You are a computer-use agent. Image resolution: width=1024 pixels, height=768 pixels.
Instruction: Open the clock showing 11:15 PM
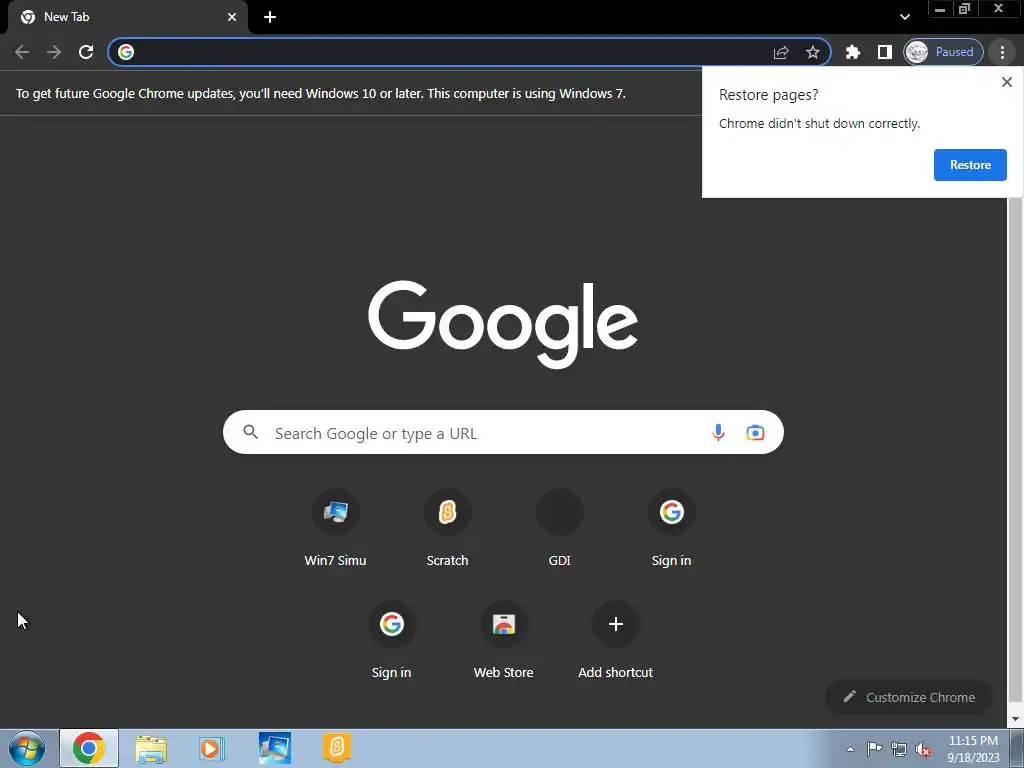pyautogui.click(x=973, y=749)
